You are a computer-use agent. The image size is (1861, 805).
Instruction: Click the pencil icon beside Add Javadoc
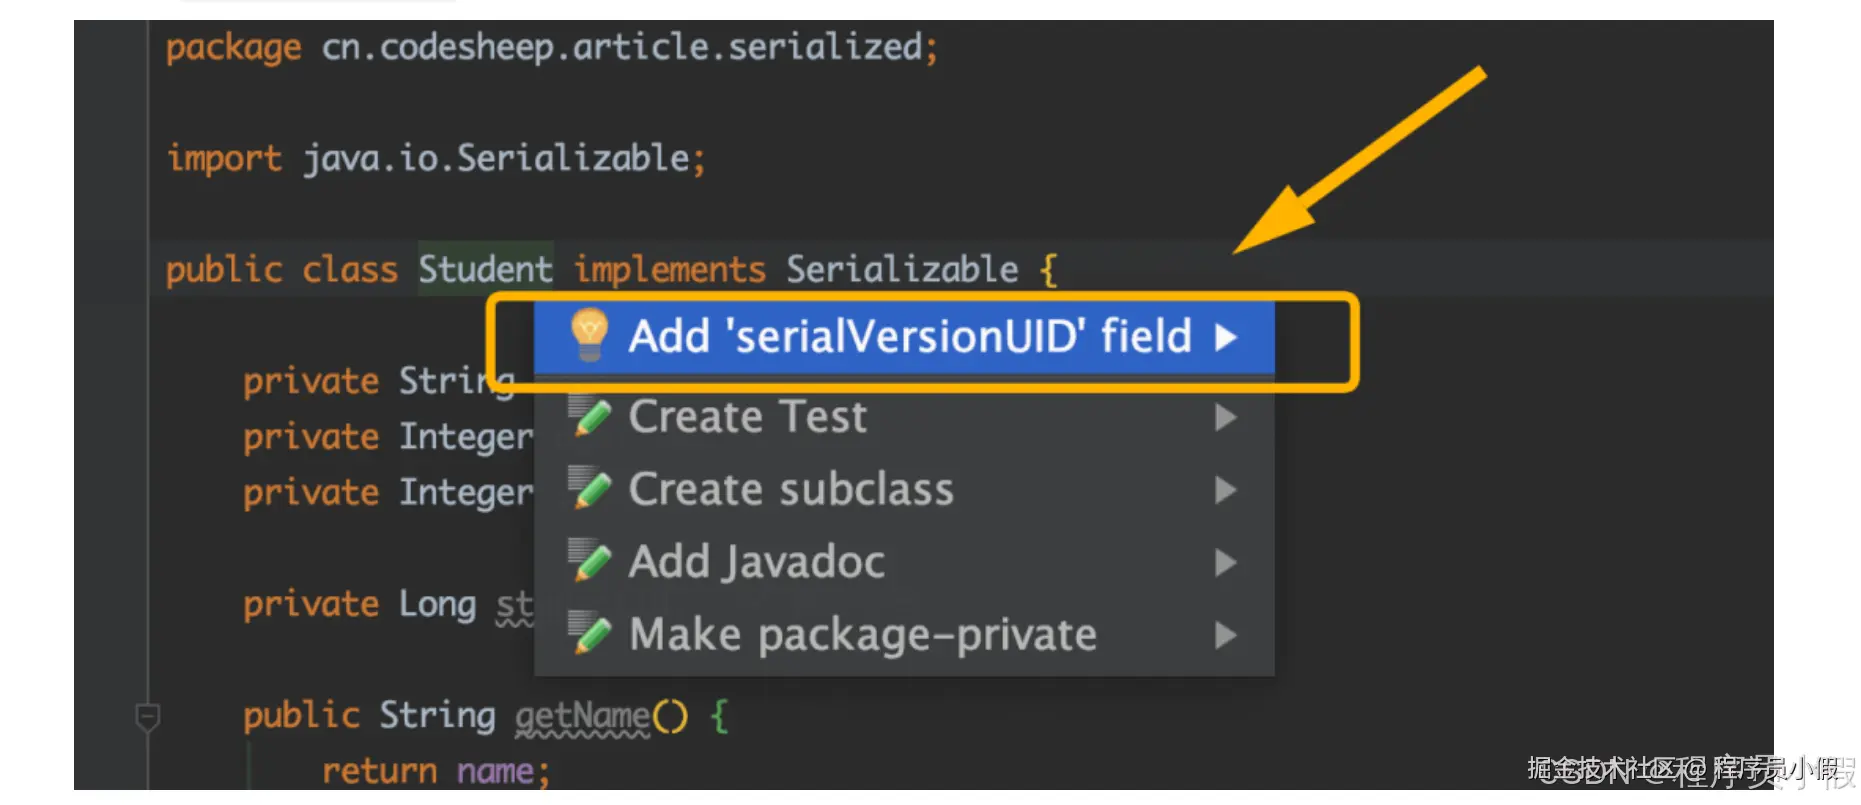(x=590, y=561)
